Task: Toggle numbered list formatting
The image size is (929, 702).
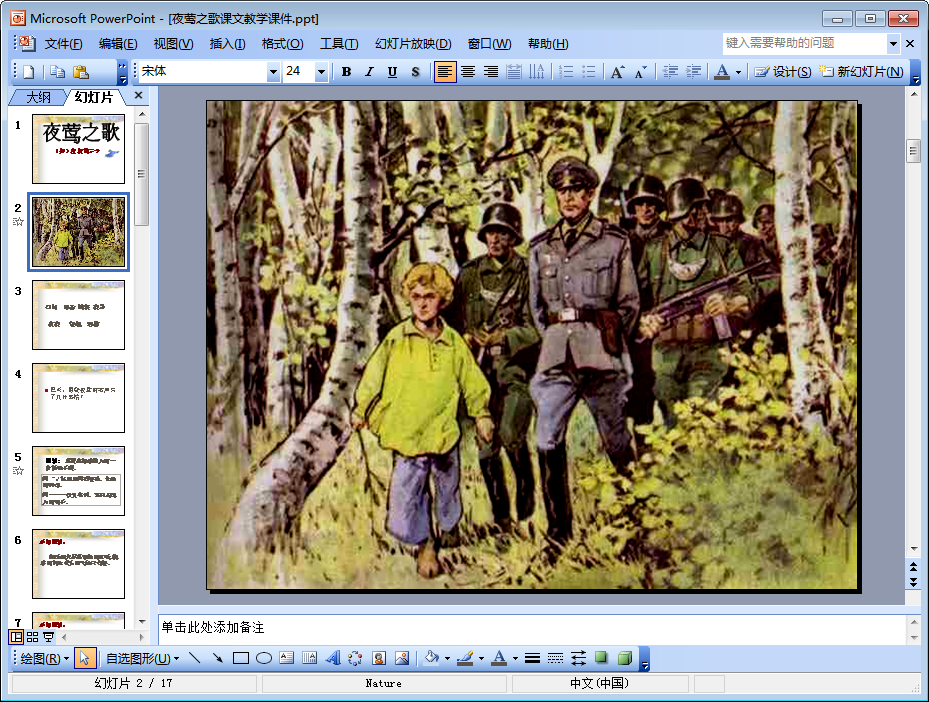Action: click(566, 72)
